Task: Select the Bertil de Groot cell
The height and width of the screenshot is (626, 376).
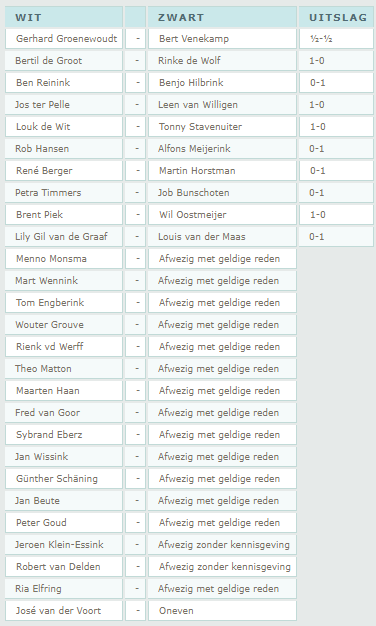Action: point(64,61)
